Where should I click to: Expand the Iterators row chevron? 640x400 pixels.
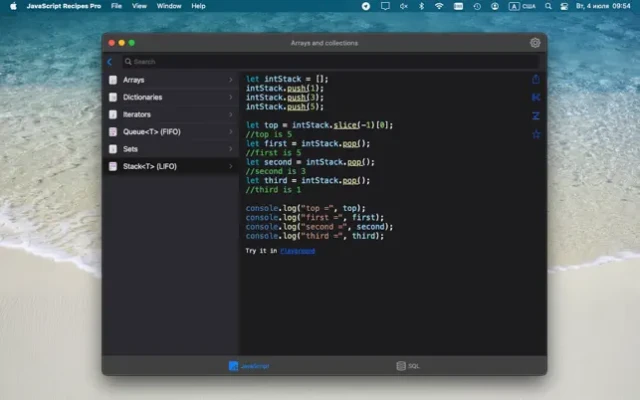coord(231,115)
